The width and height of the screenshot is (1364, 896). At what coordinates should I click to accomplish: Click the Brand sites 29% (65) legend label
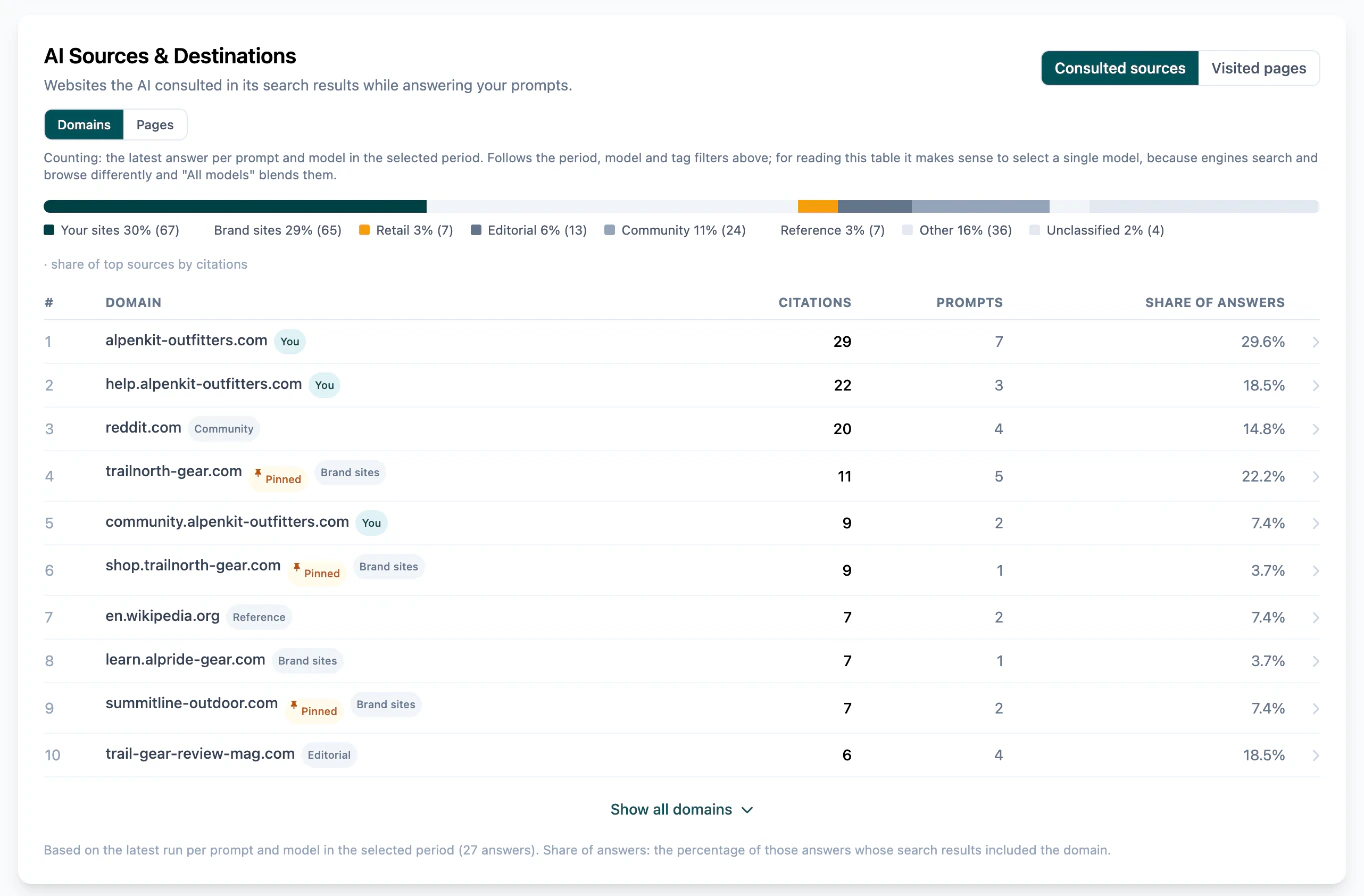278,230
